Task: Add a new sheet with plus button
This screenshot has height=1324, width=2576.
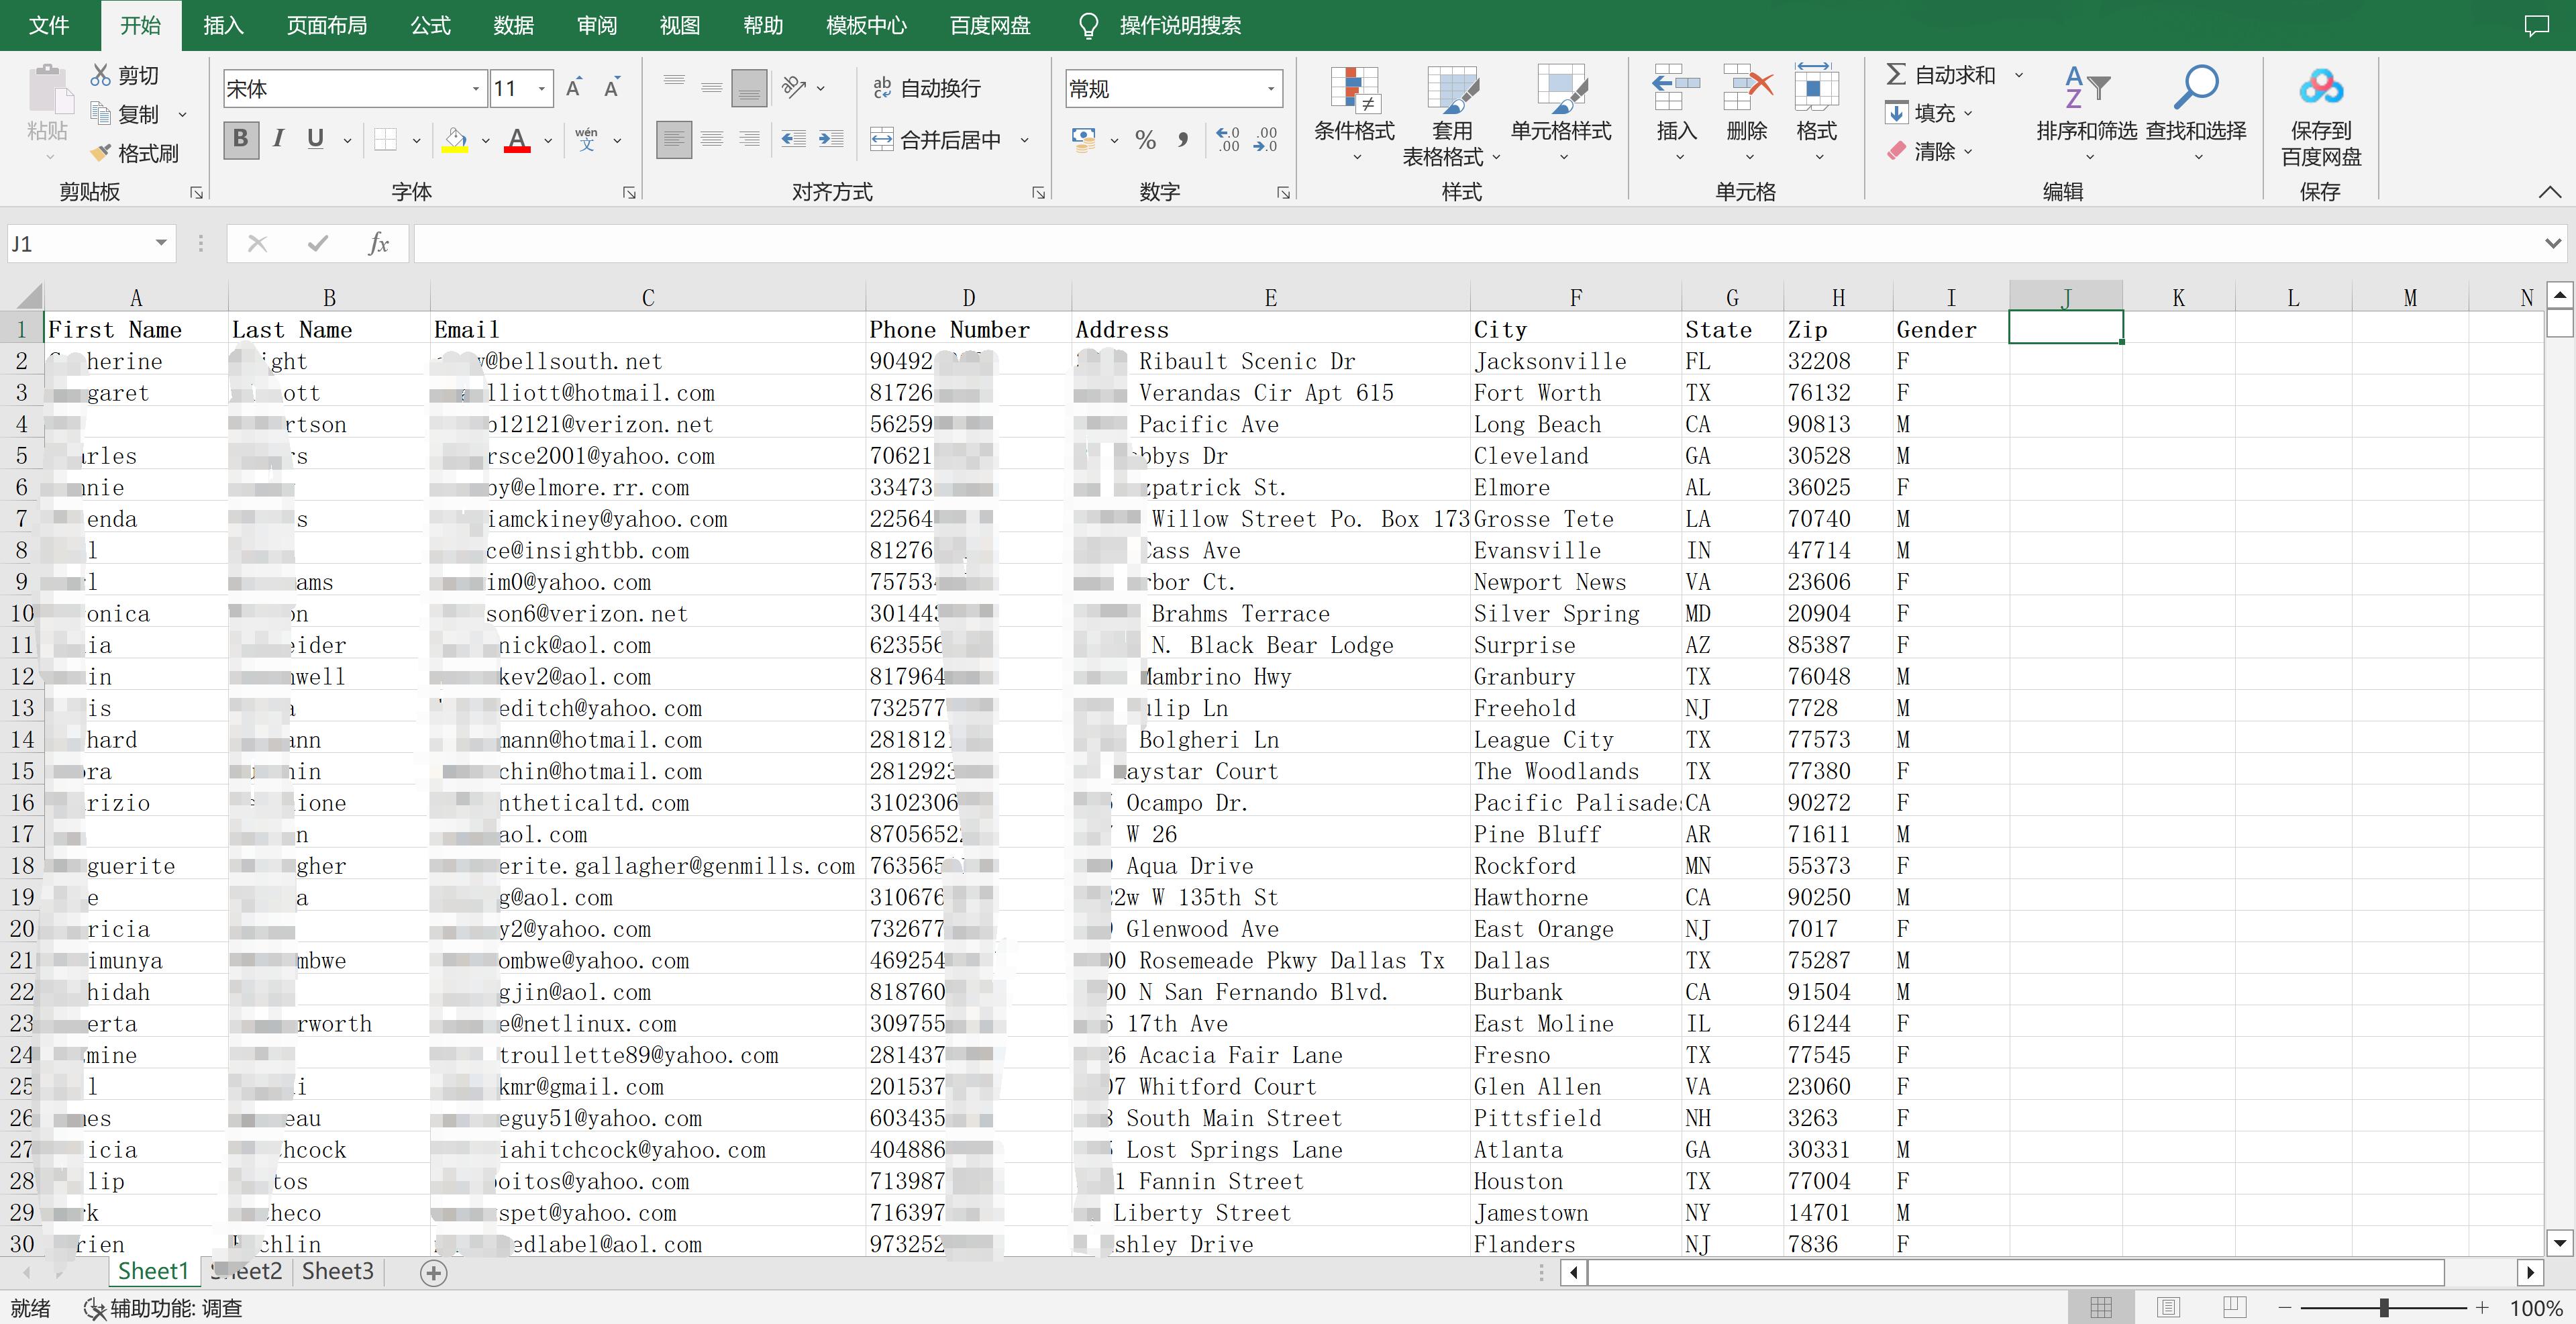Action: 434,1272
